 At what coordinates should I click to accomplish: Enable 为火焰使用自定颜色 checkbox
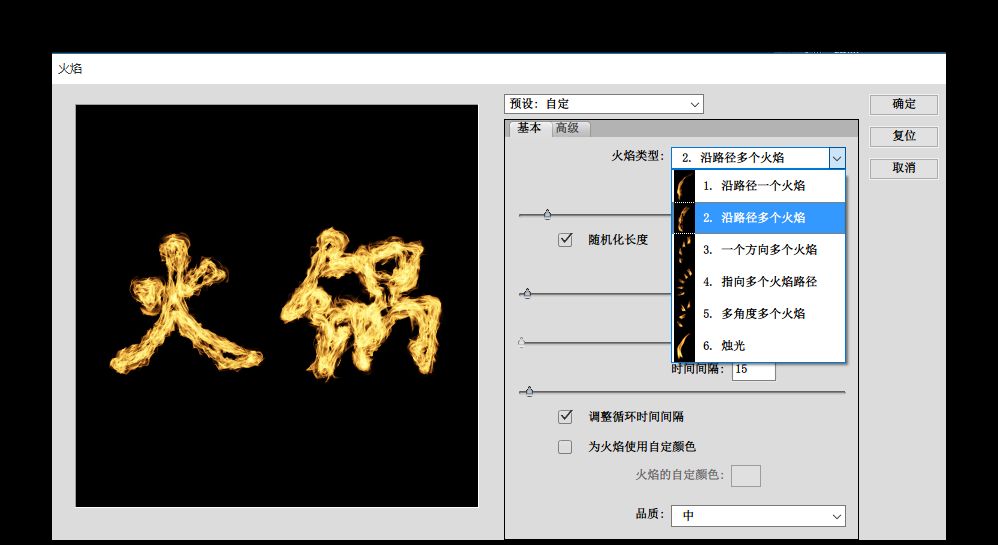[565, 447]
